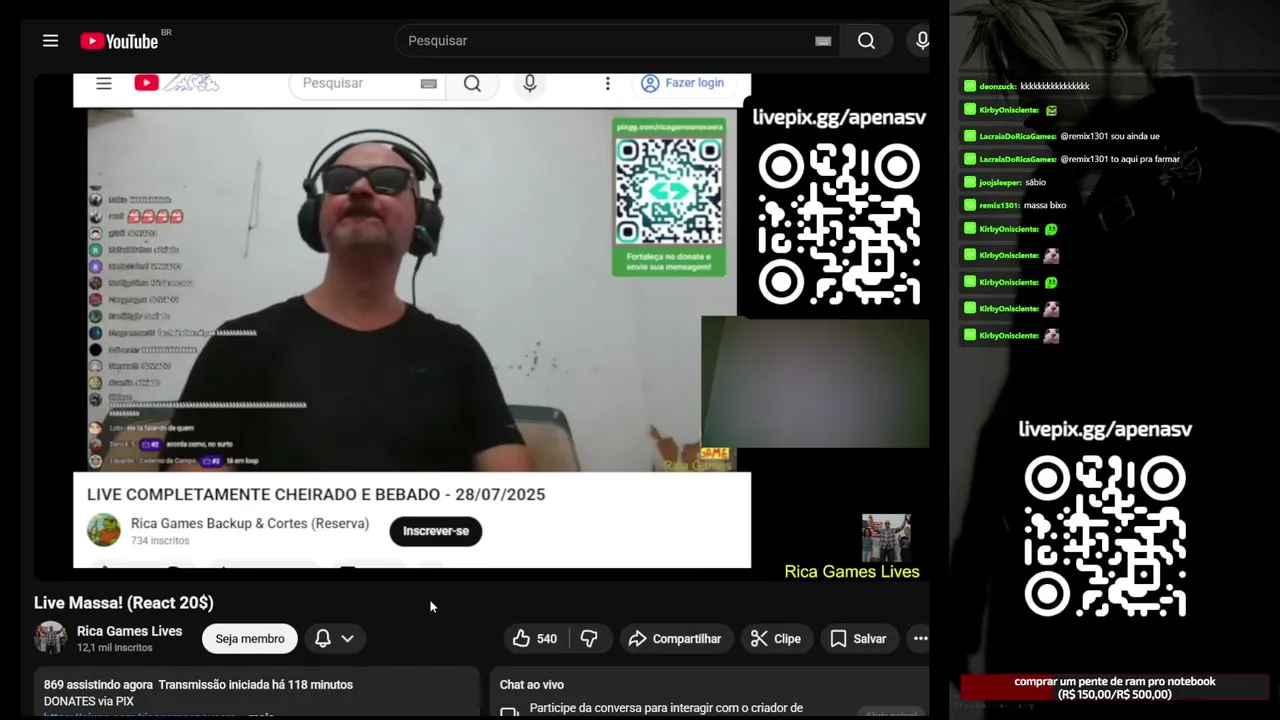Click the Chat ao vivo header
Screen dimensions: 1280x720
(532, 685)
